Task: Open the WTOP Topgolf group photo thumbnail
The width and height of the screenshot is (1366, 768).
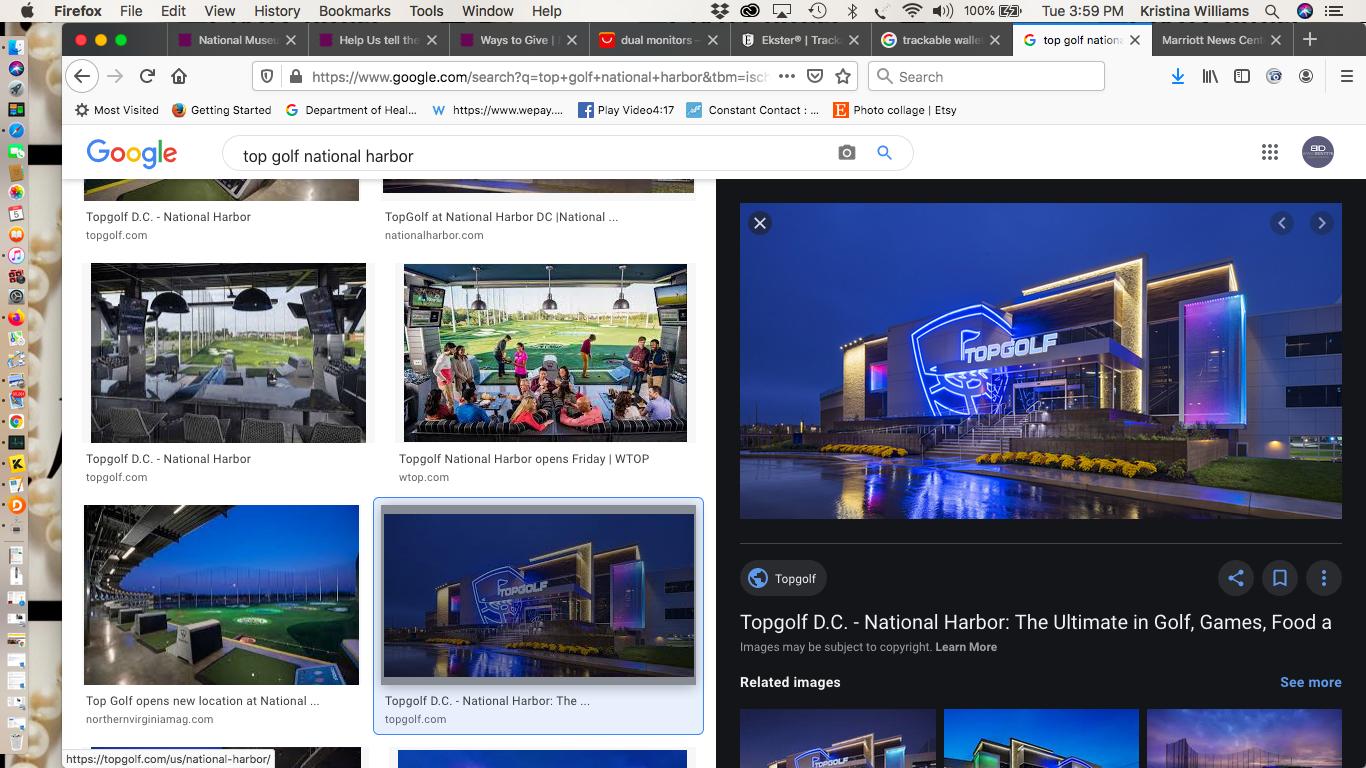Action: pos(545,353)
